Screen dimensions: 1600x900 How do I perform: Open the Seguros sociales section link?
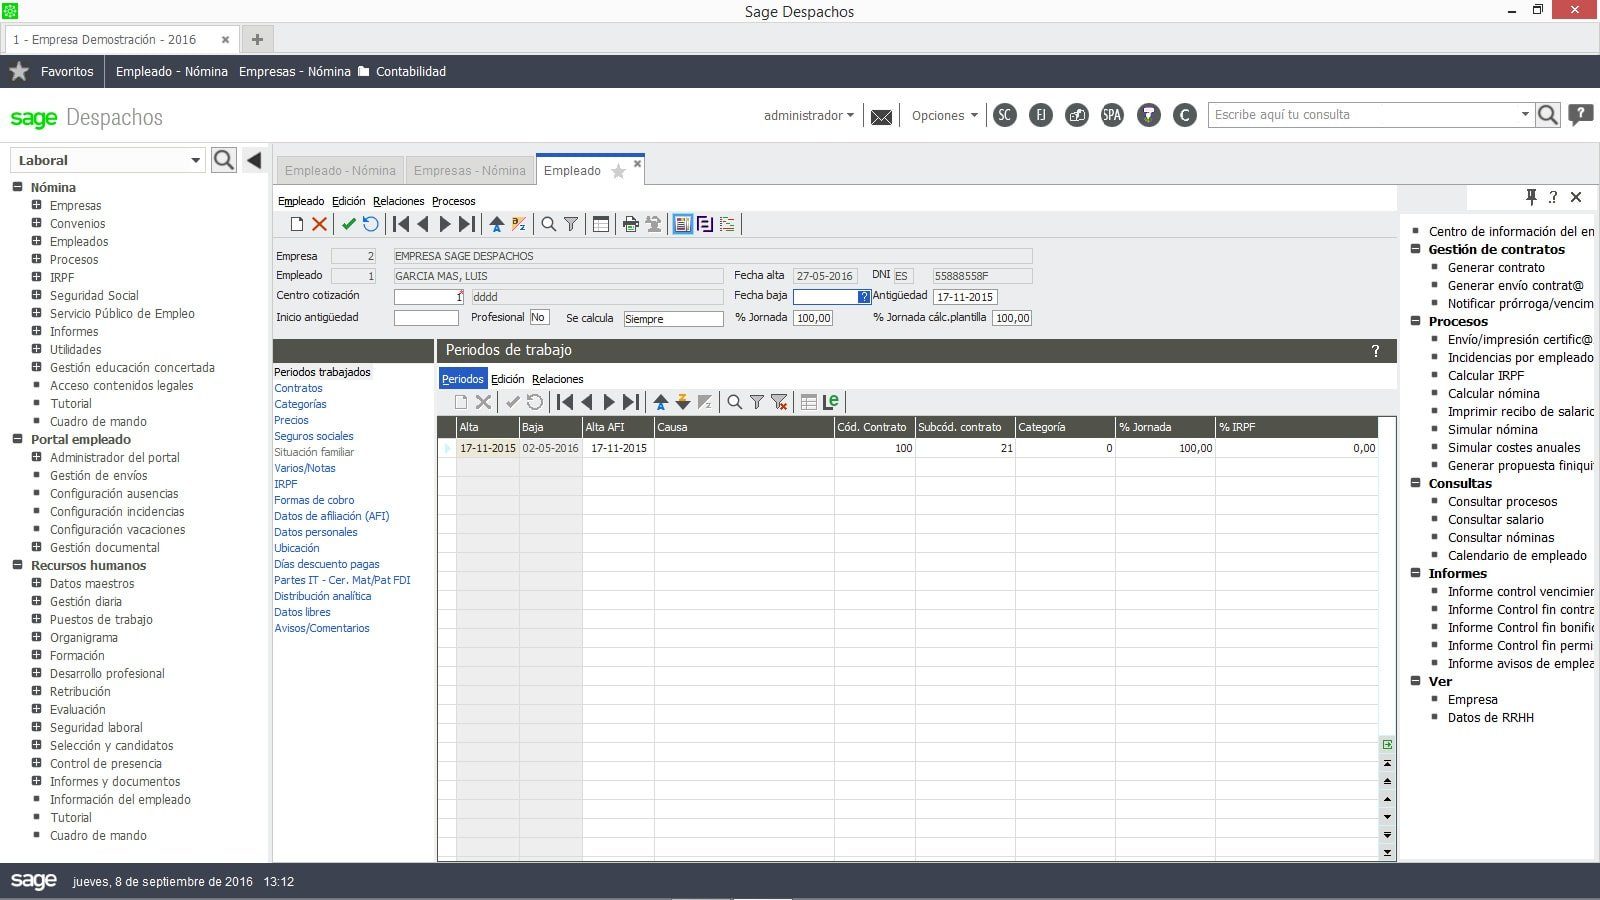pyautogui.click(x=314, y=436)
